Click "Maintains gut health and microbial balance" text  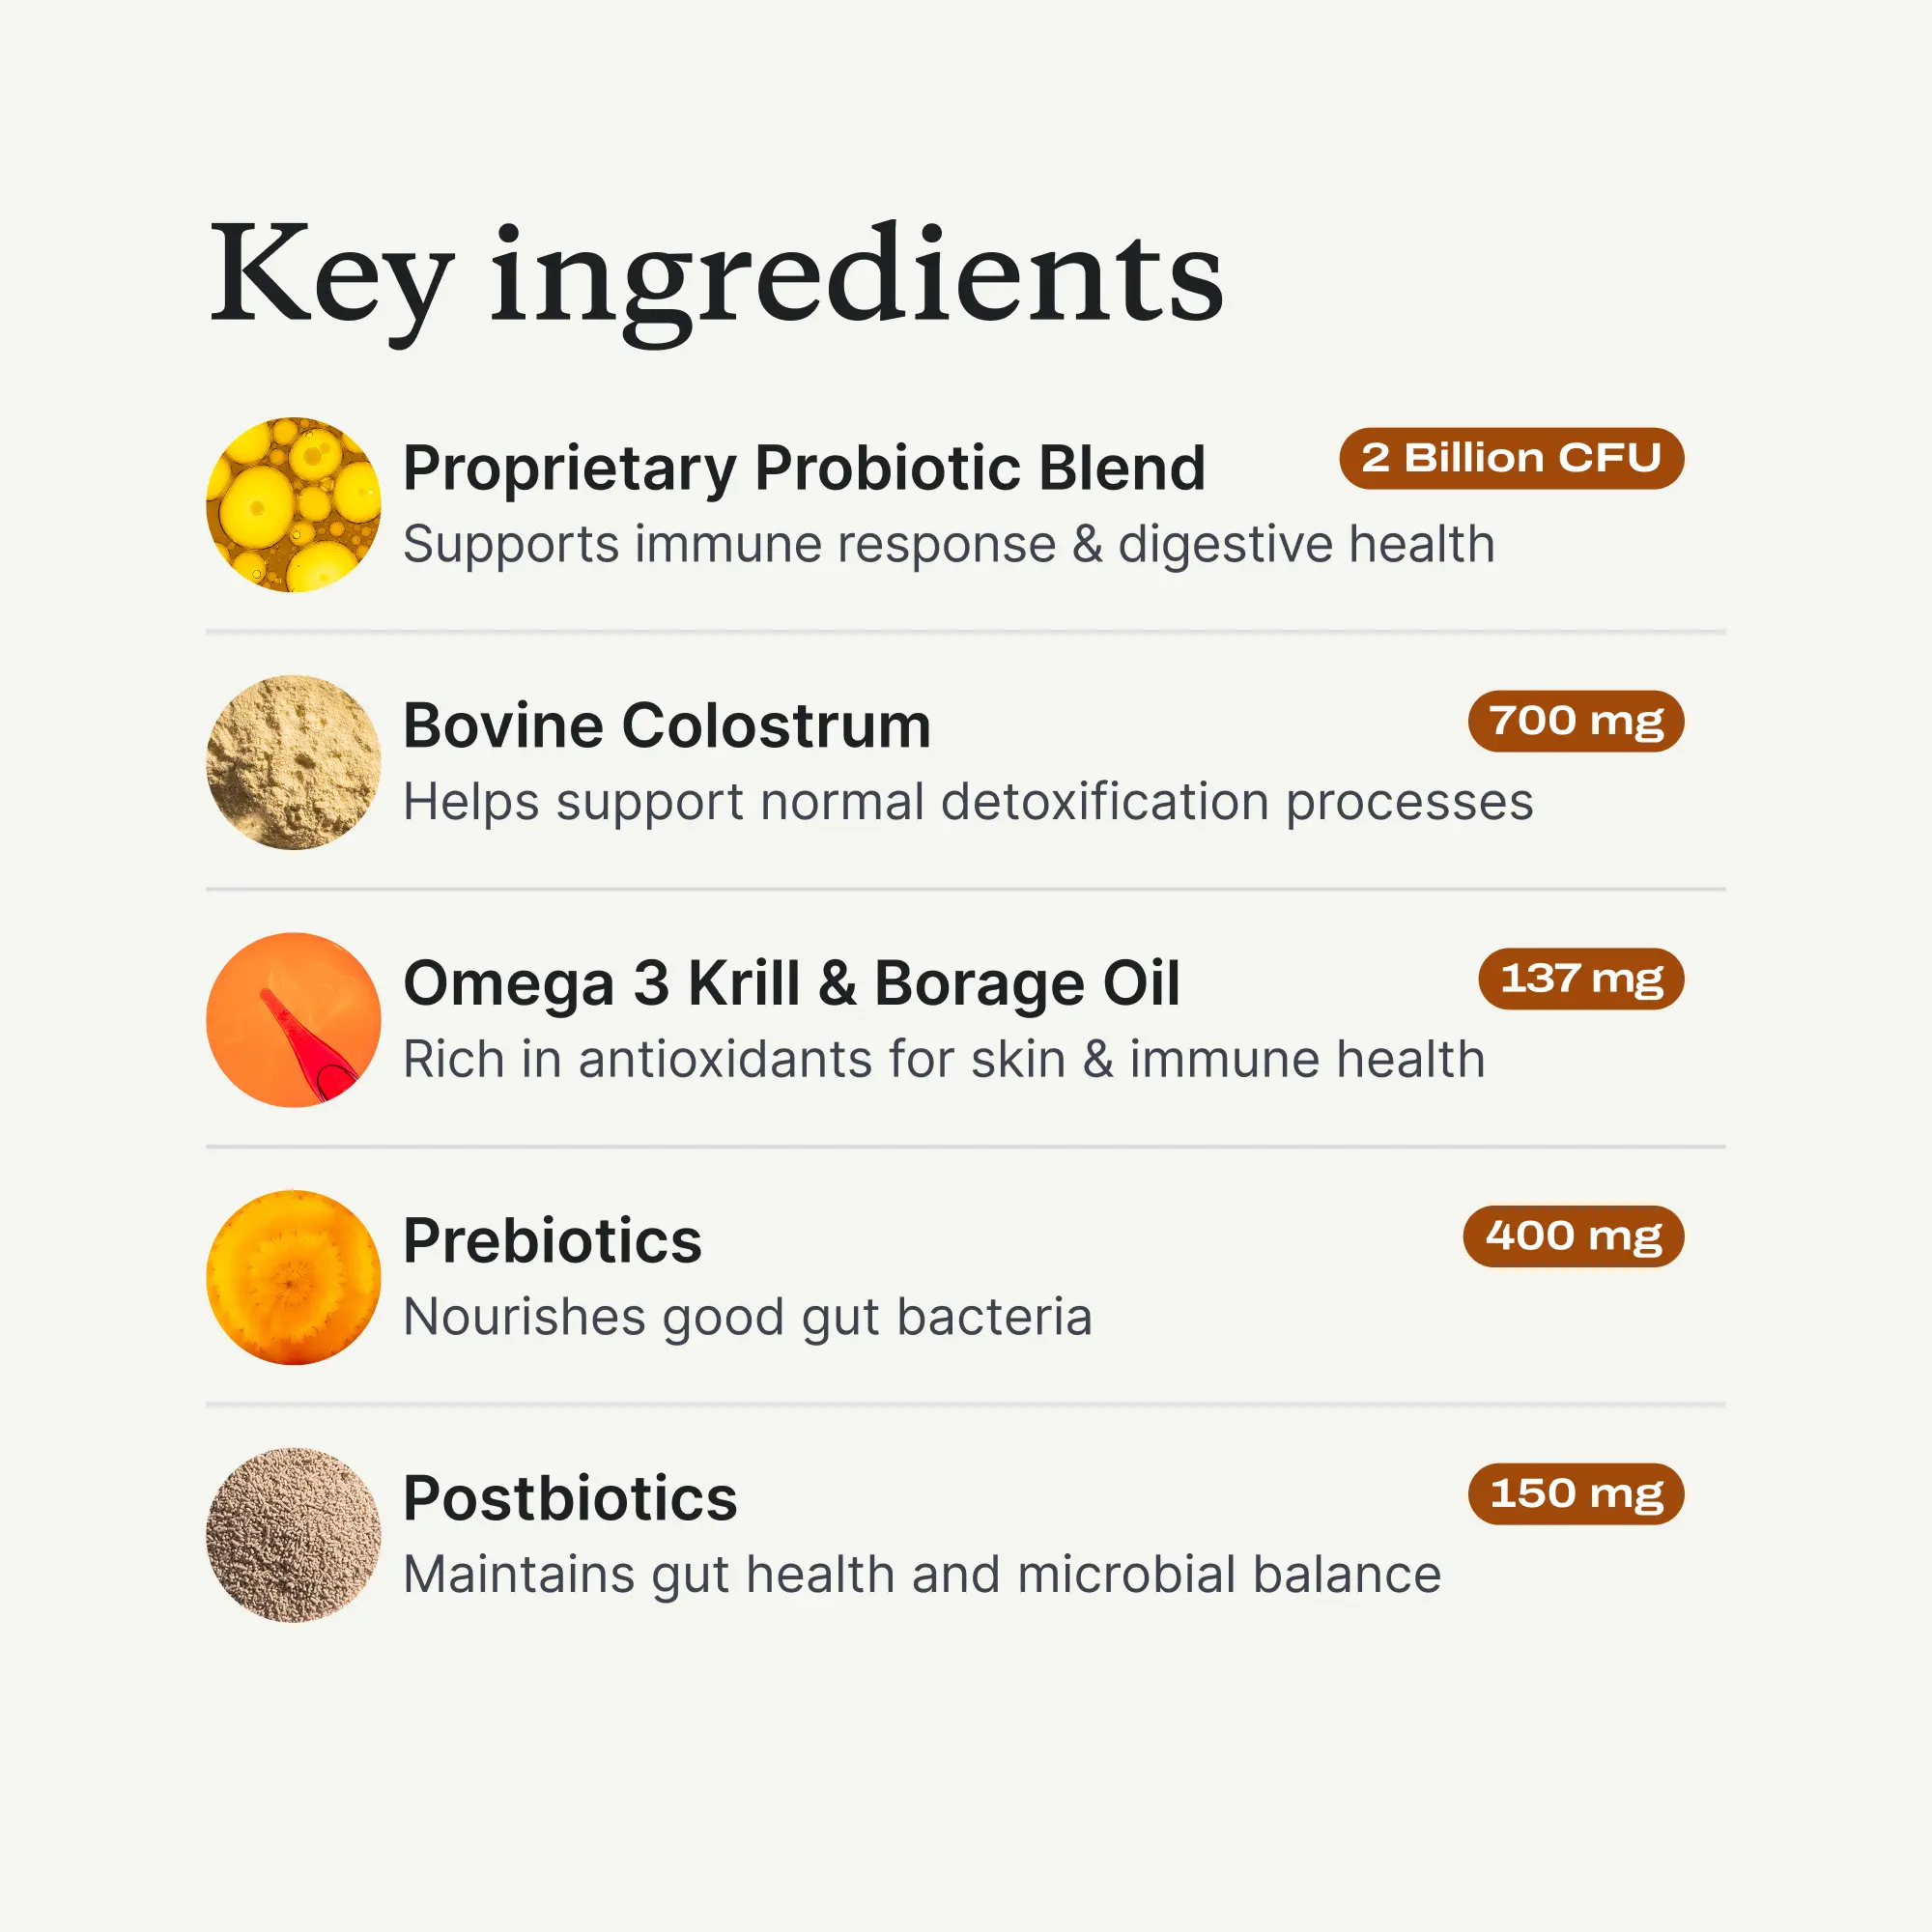(x=921, y=1575)
